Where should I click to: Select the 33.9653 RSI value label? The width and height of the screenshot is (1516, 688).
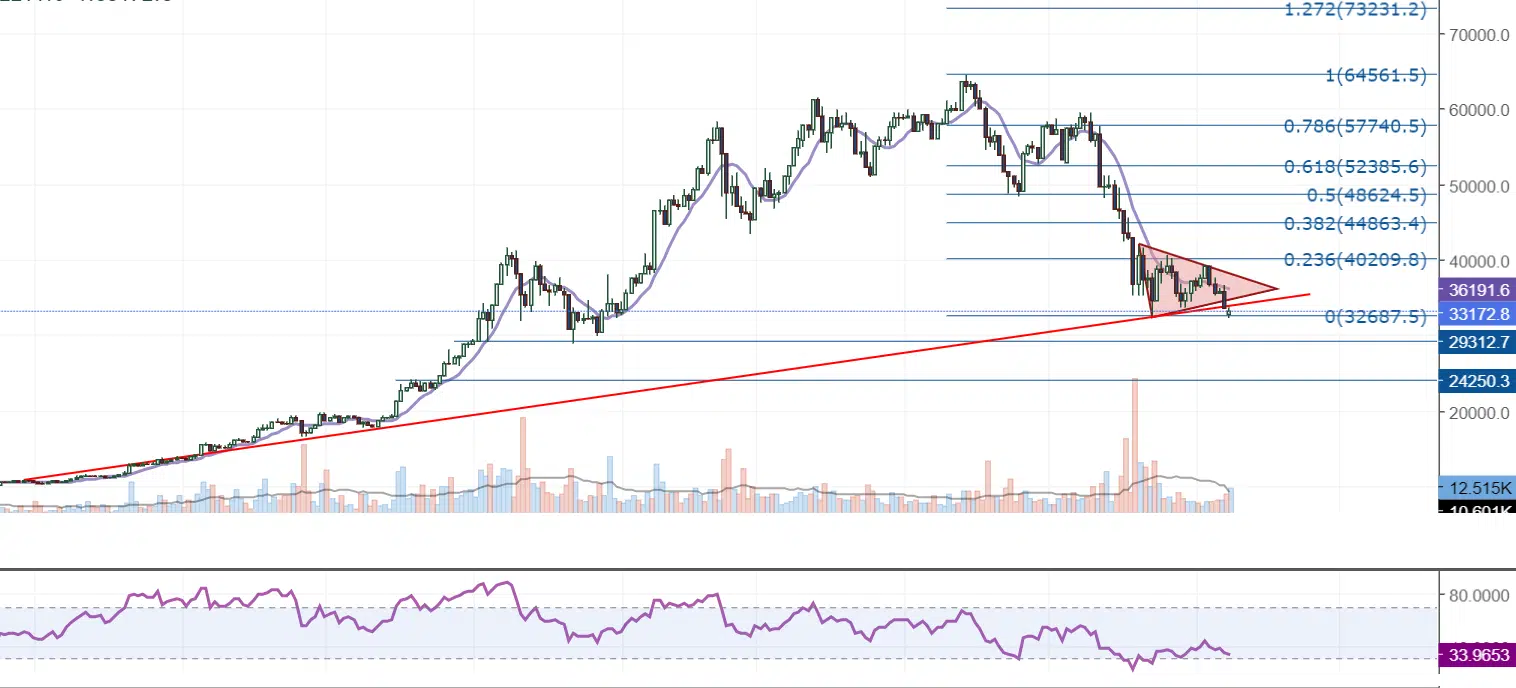click(x=1476, y=657)
